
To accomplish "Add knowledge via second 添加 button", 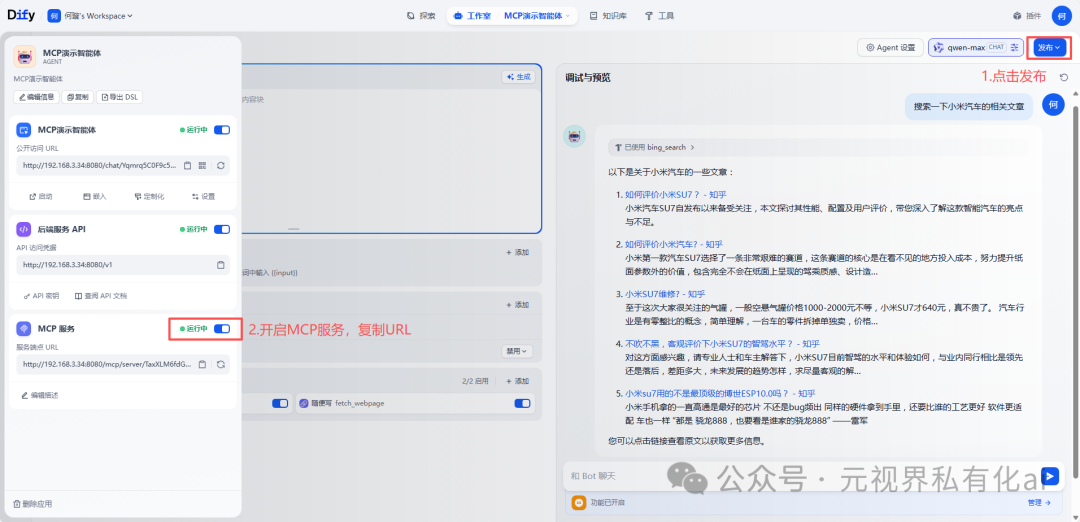I will click(x=517, y=304).
